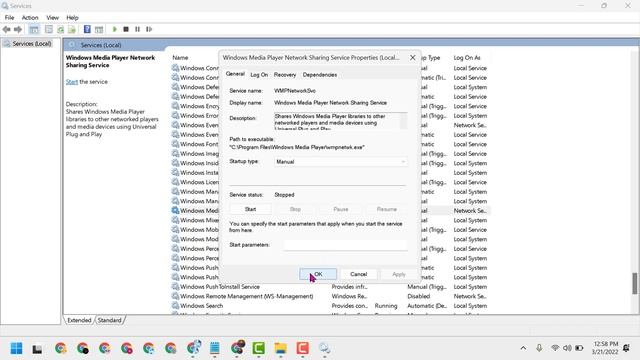
Task: Click the Start the service link
Action: (x=72, y=82)
